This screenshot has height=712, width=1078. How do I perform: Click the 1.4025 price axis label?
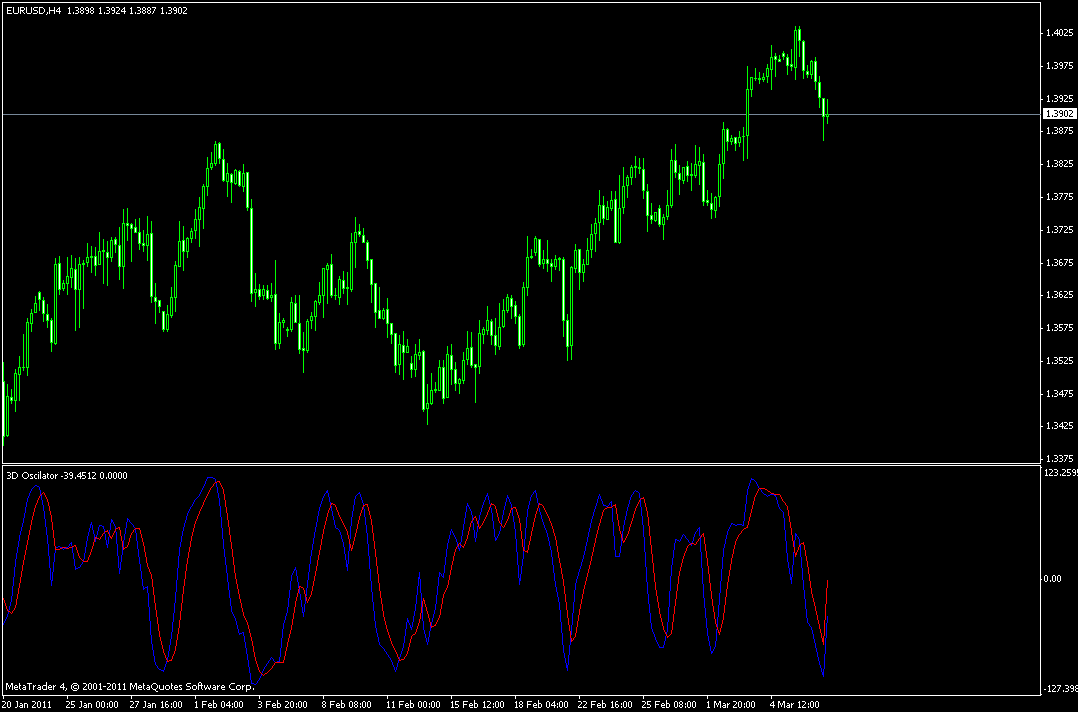pos(1059,32)
